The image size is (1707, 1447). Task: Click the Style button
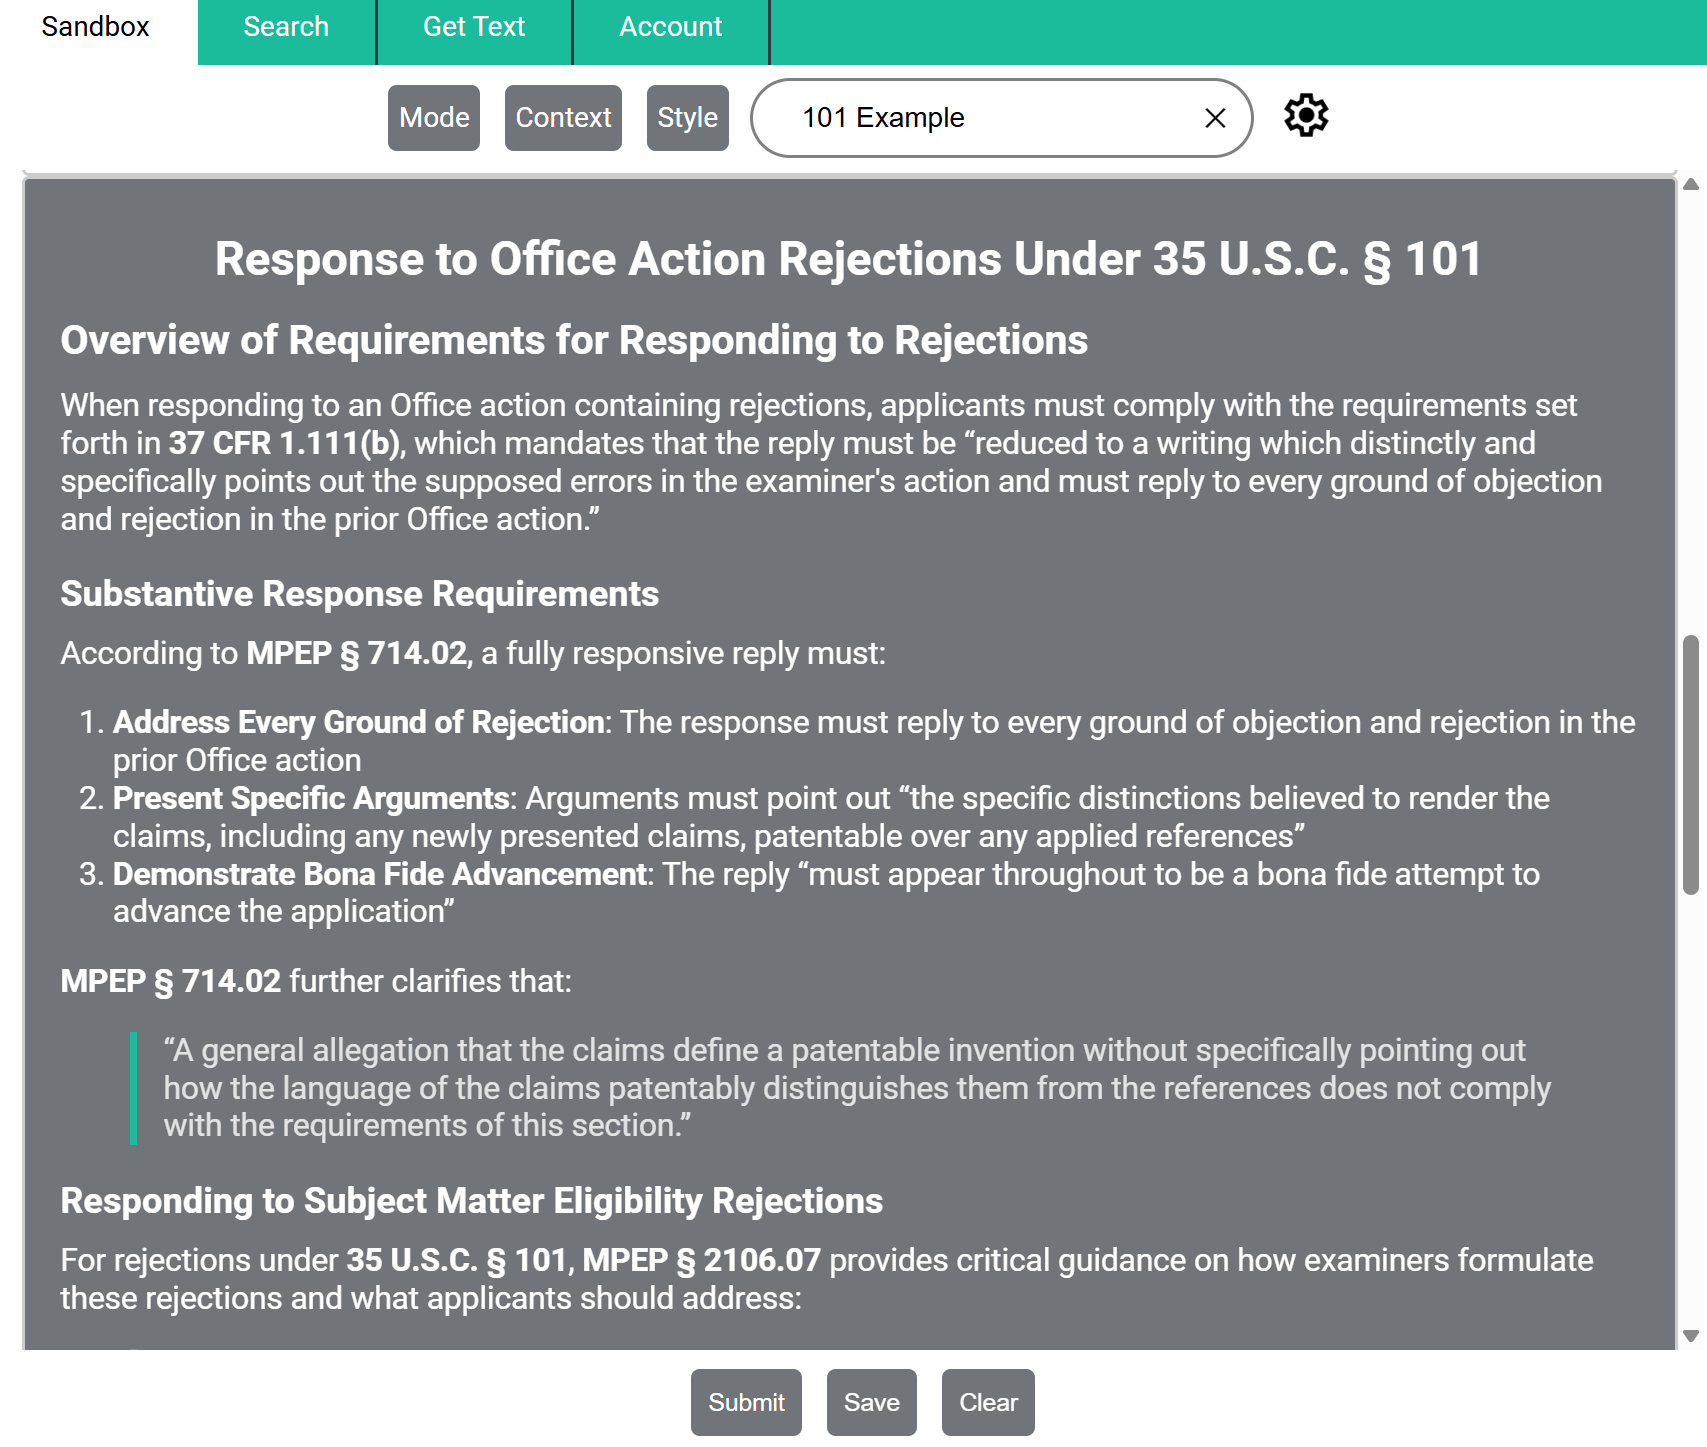click(687, 117)
